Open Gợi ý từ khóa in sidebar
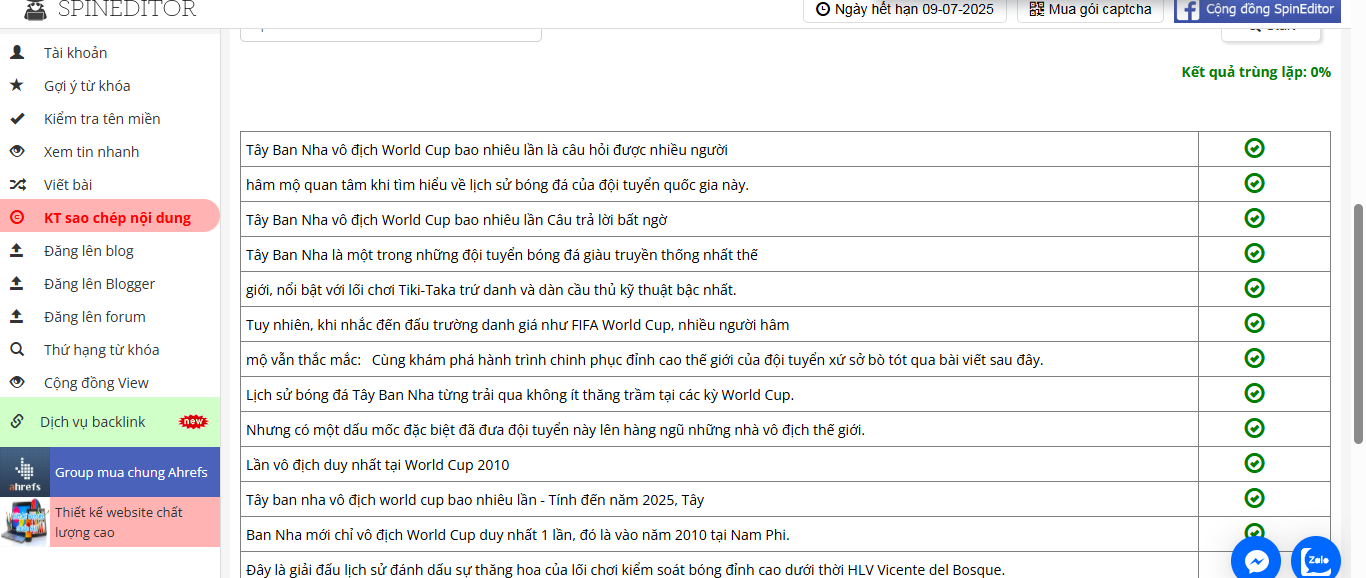Image resolution: width=1366 pixels, height=578 pixels. pyautogui.click(x=110, y=85)
